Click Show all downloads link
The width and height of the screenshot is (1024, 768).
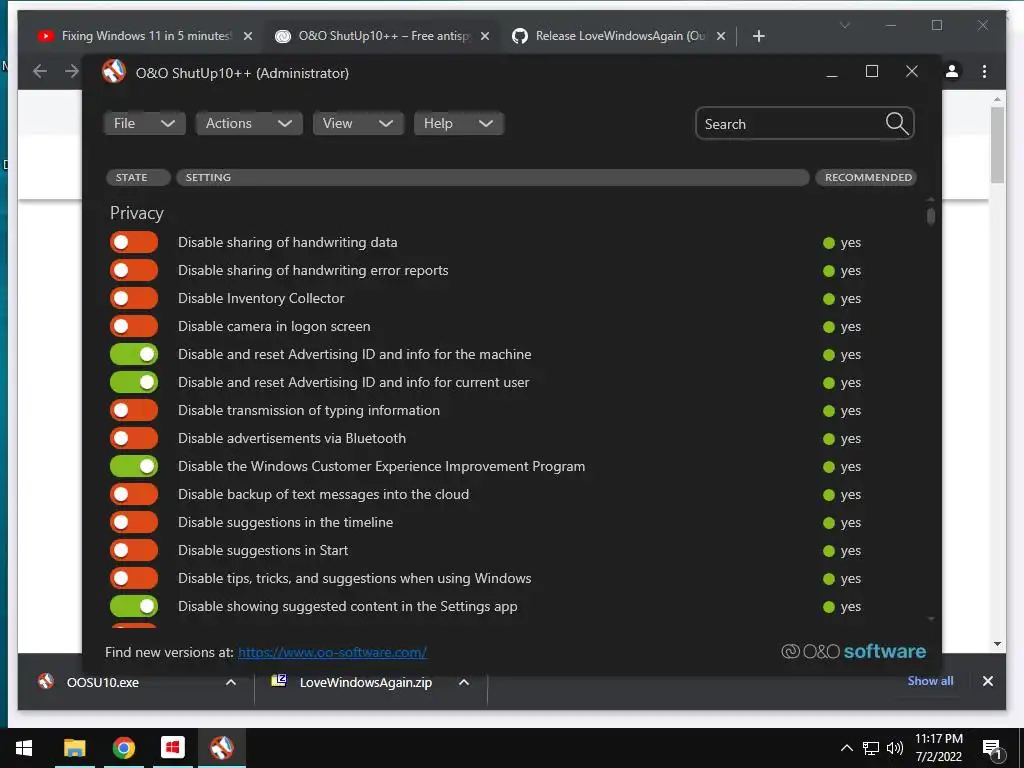coord(930,681)
